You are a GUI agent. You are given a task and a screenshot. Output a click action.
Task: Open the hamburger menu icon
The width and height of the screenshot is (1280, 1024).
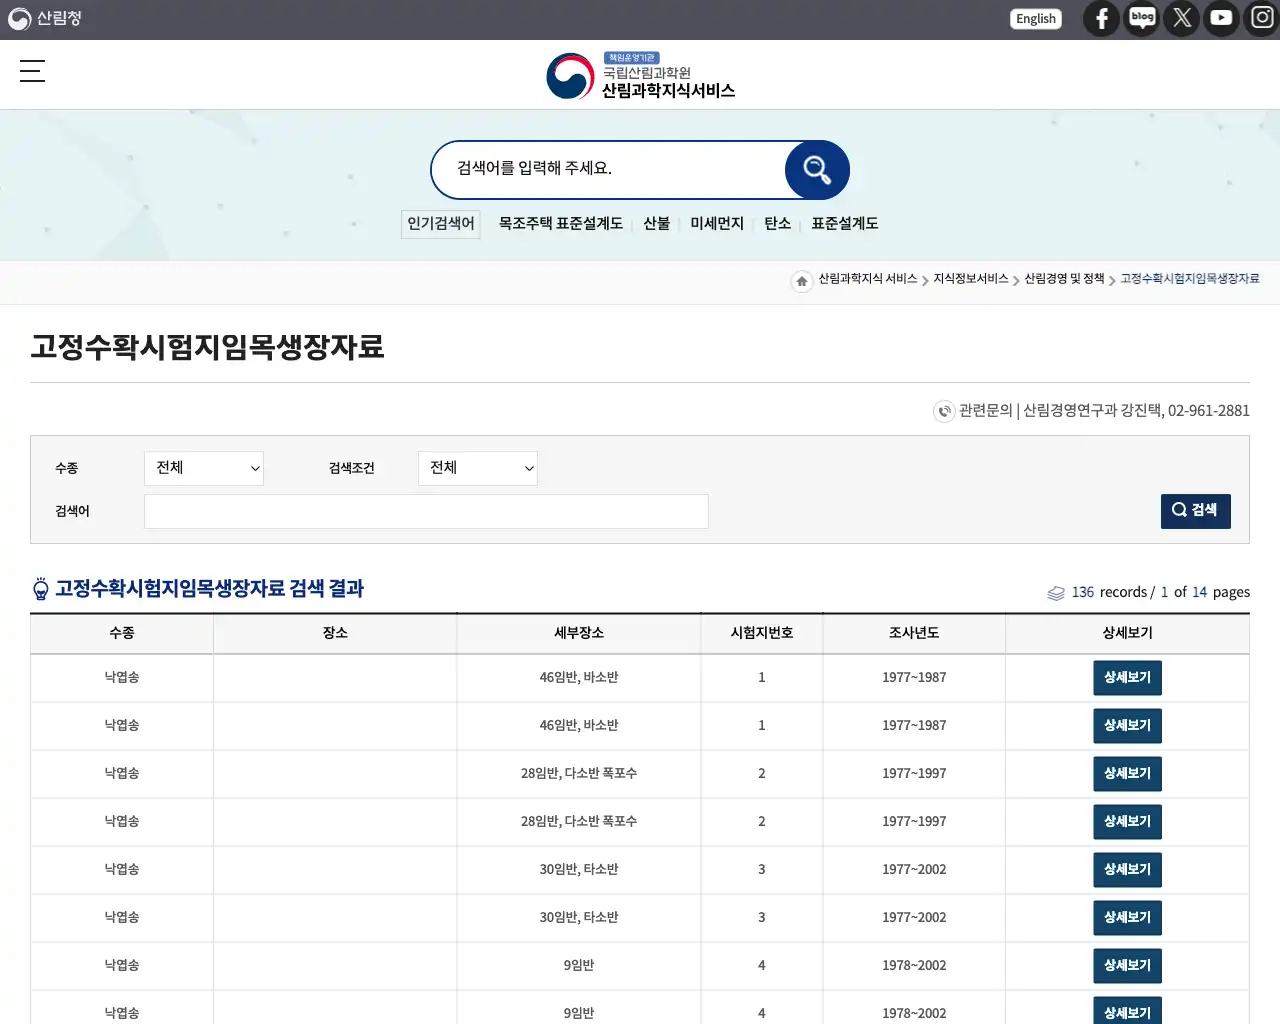pyautogui.click(x=32, y=71)
